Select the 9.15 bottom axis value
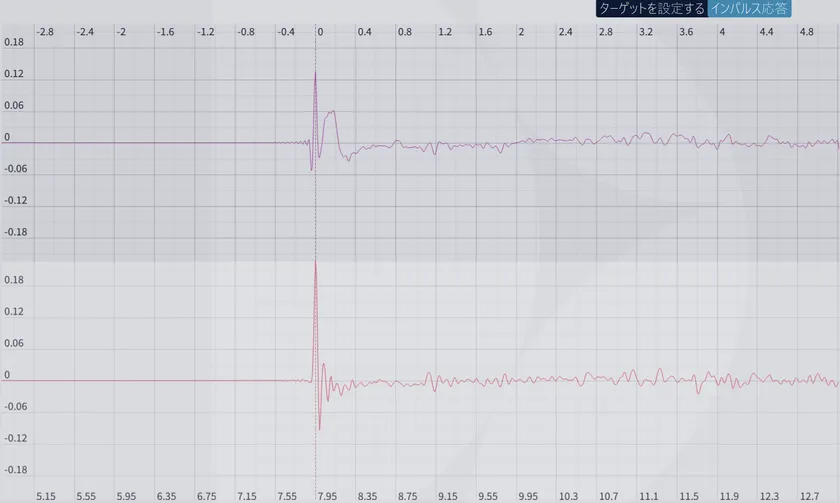 (x=447, y=496)
